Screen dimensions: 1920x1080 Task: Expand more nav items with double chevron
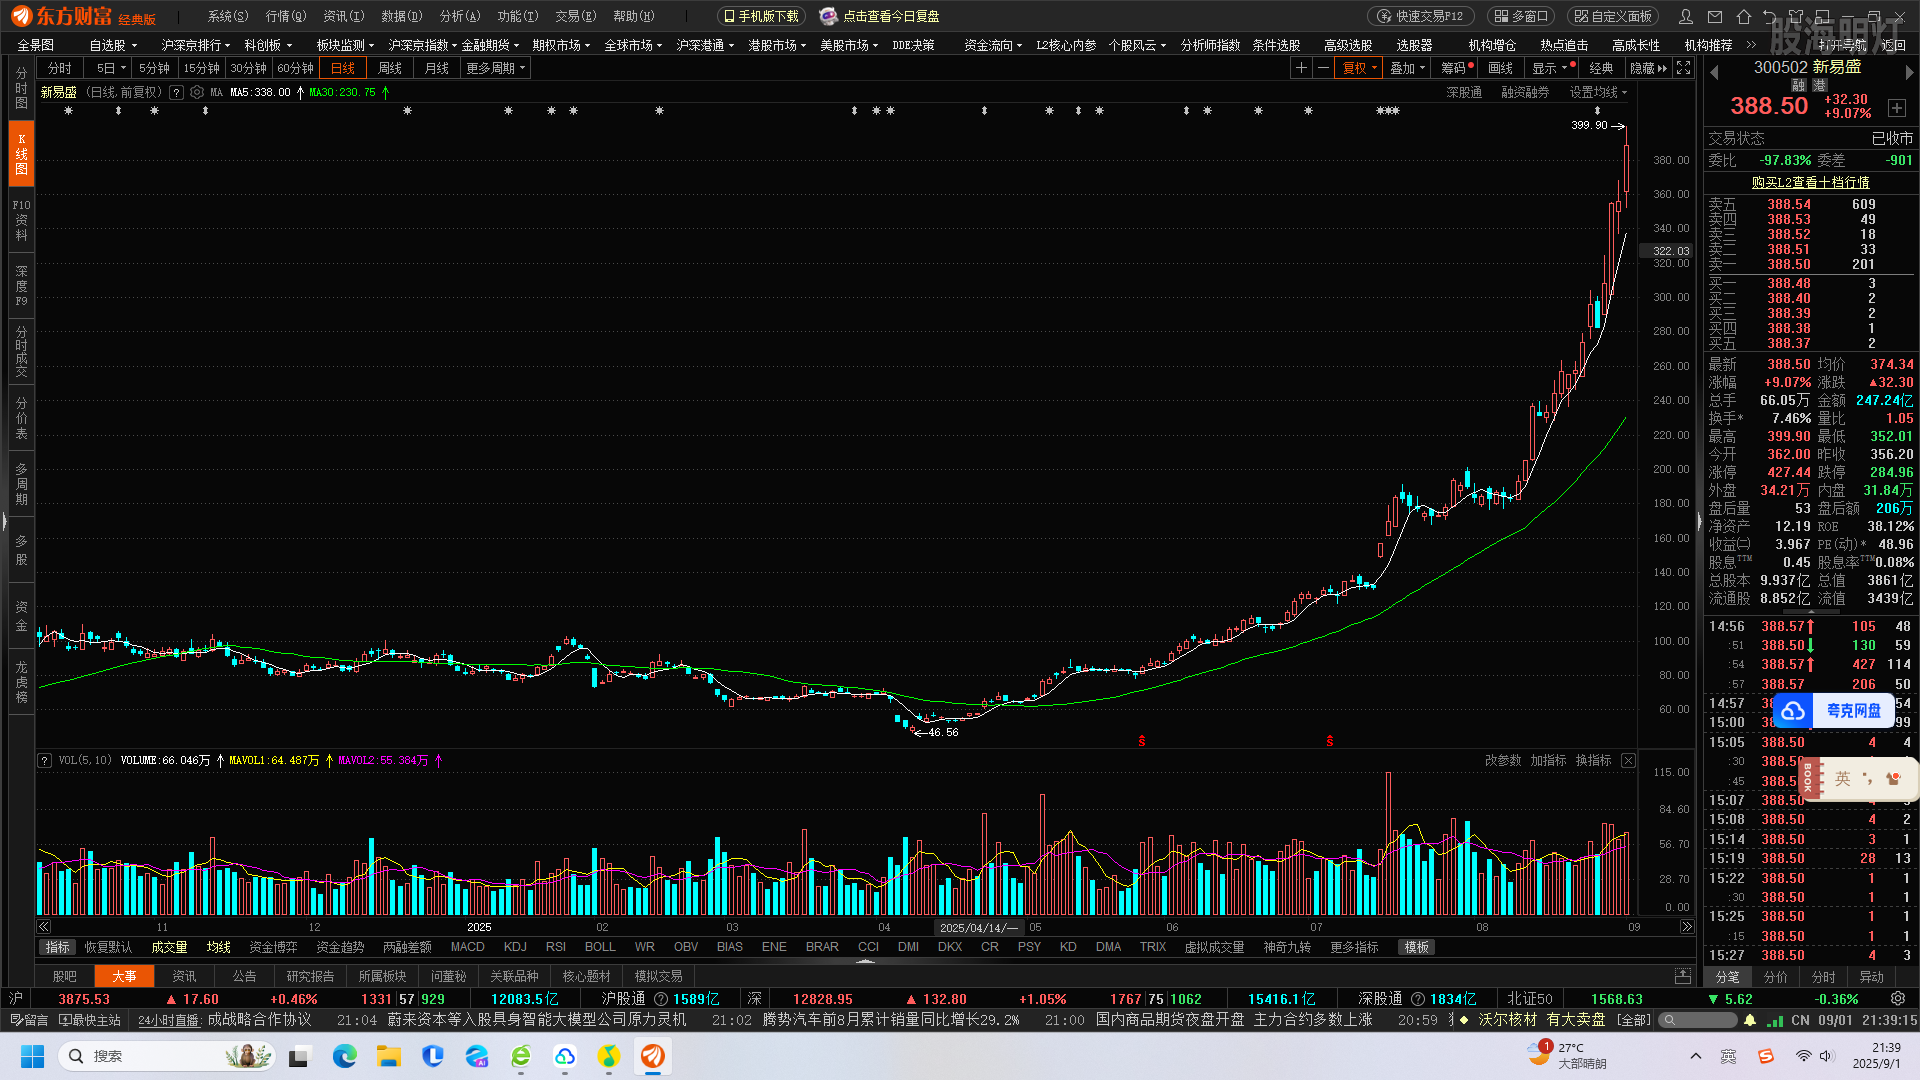pos(1751,45)
